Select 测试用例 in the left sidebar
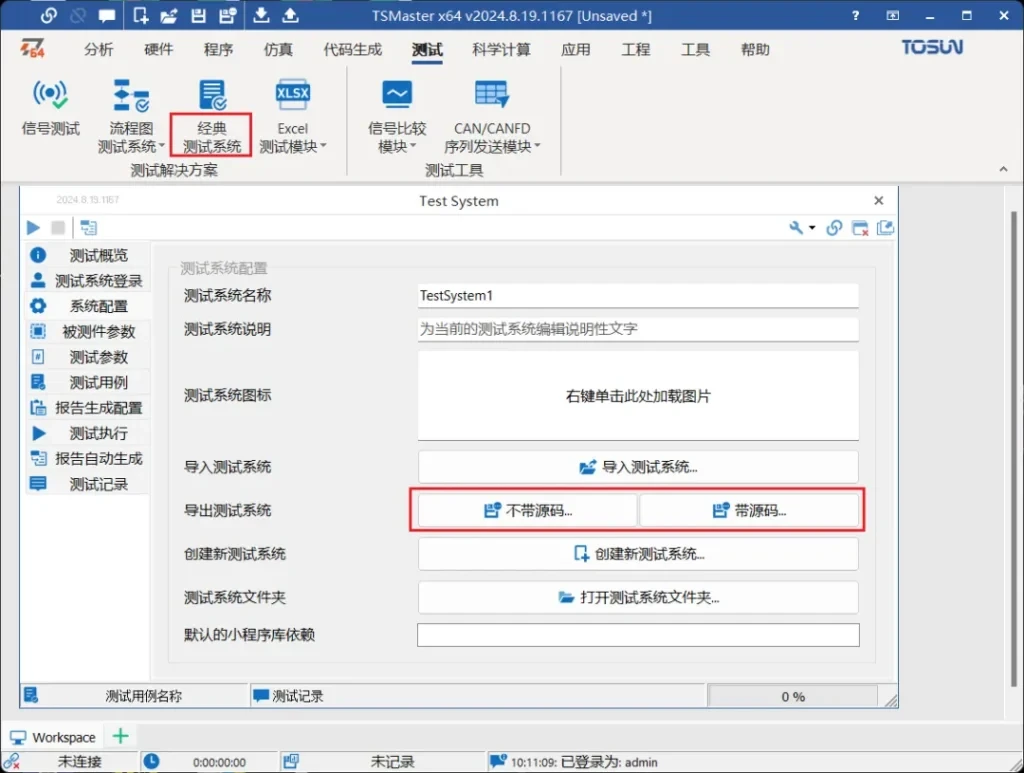The width and height of the screenshot is (1024, 773). click(x=98, y=382)
